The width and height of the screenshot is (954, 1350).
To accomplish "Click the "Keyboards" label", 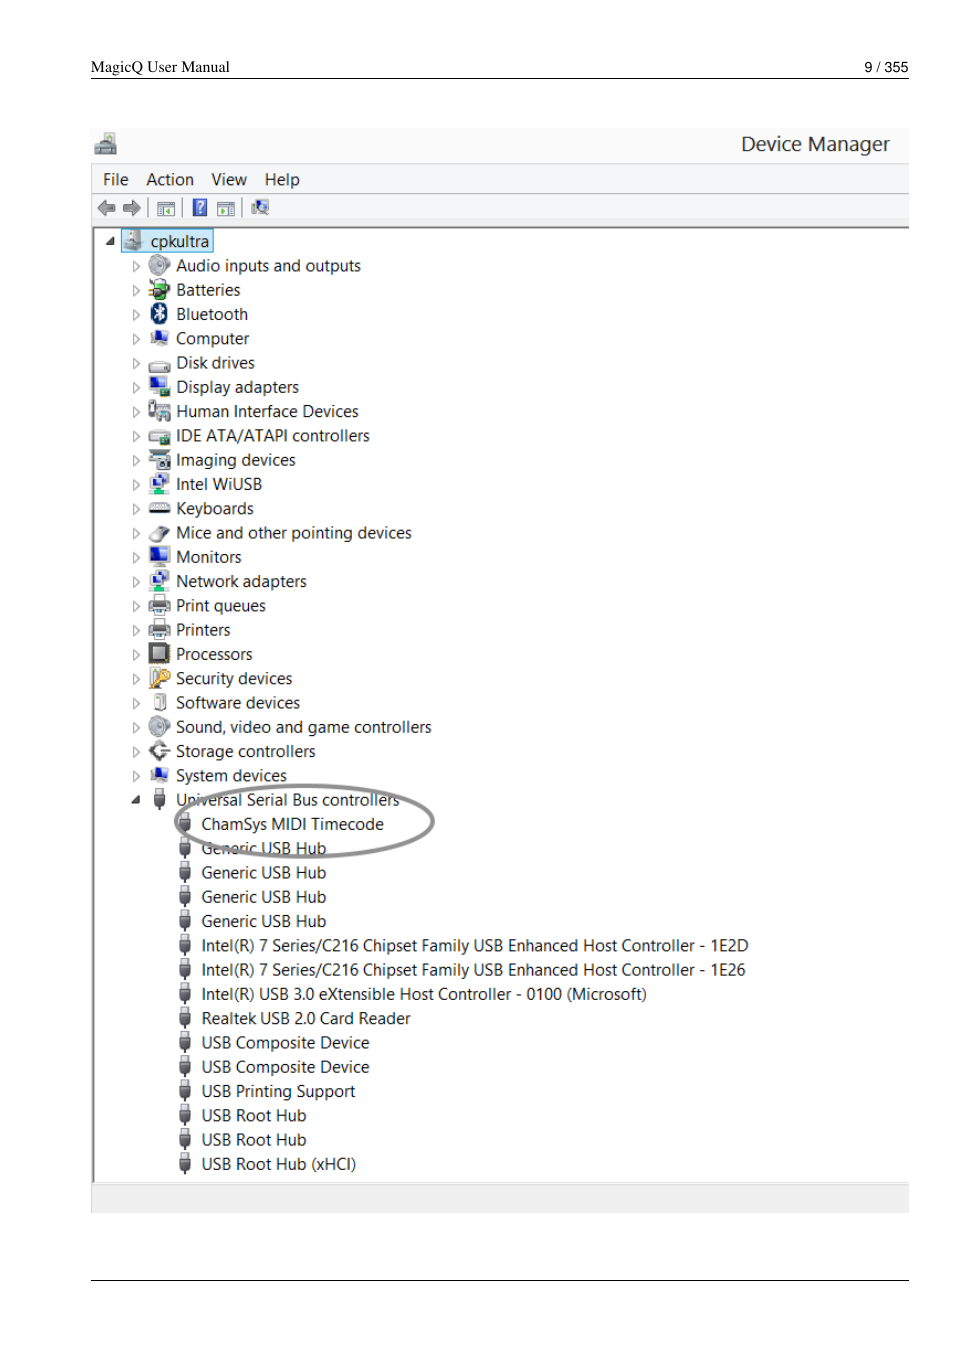I will point(215,509).
